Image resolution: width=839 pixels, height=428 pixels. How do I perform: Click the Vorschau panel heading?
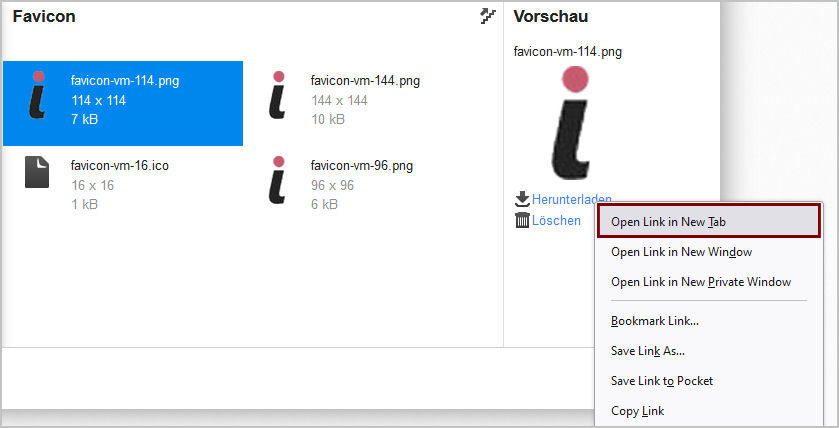point(551,17)
